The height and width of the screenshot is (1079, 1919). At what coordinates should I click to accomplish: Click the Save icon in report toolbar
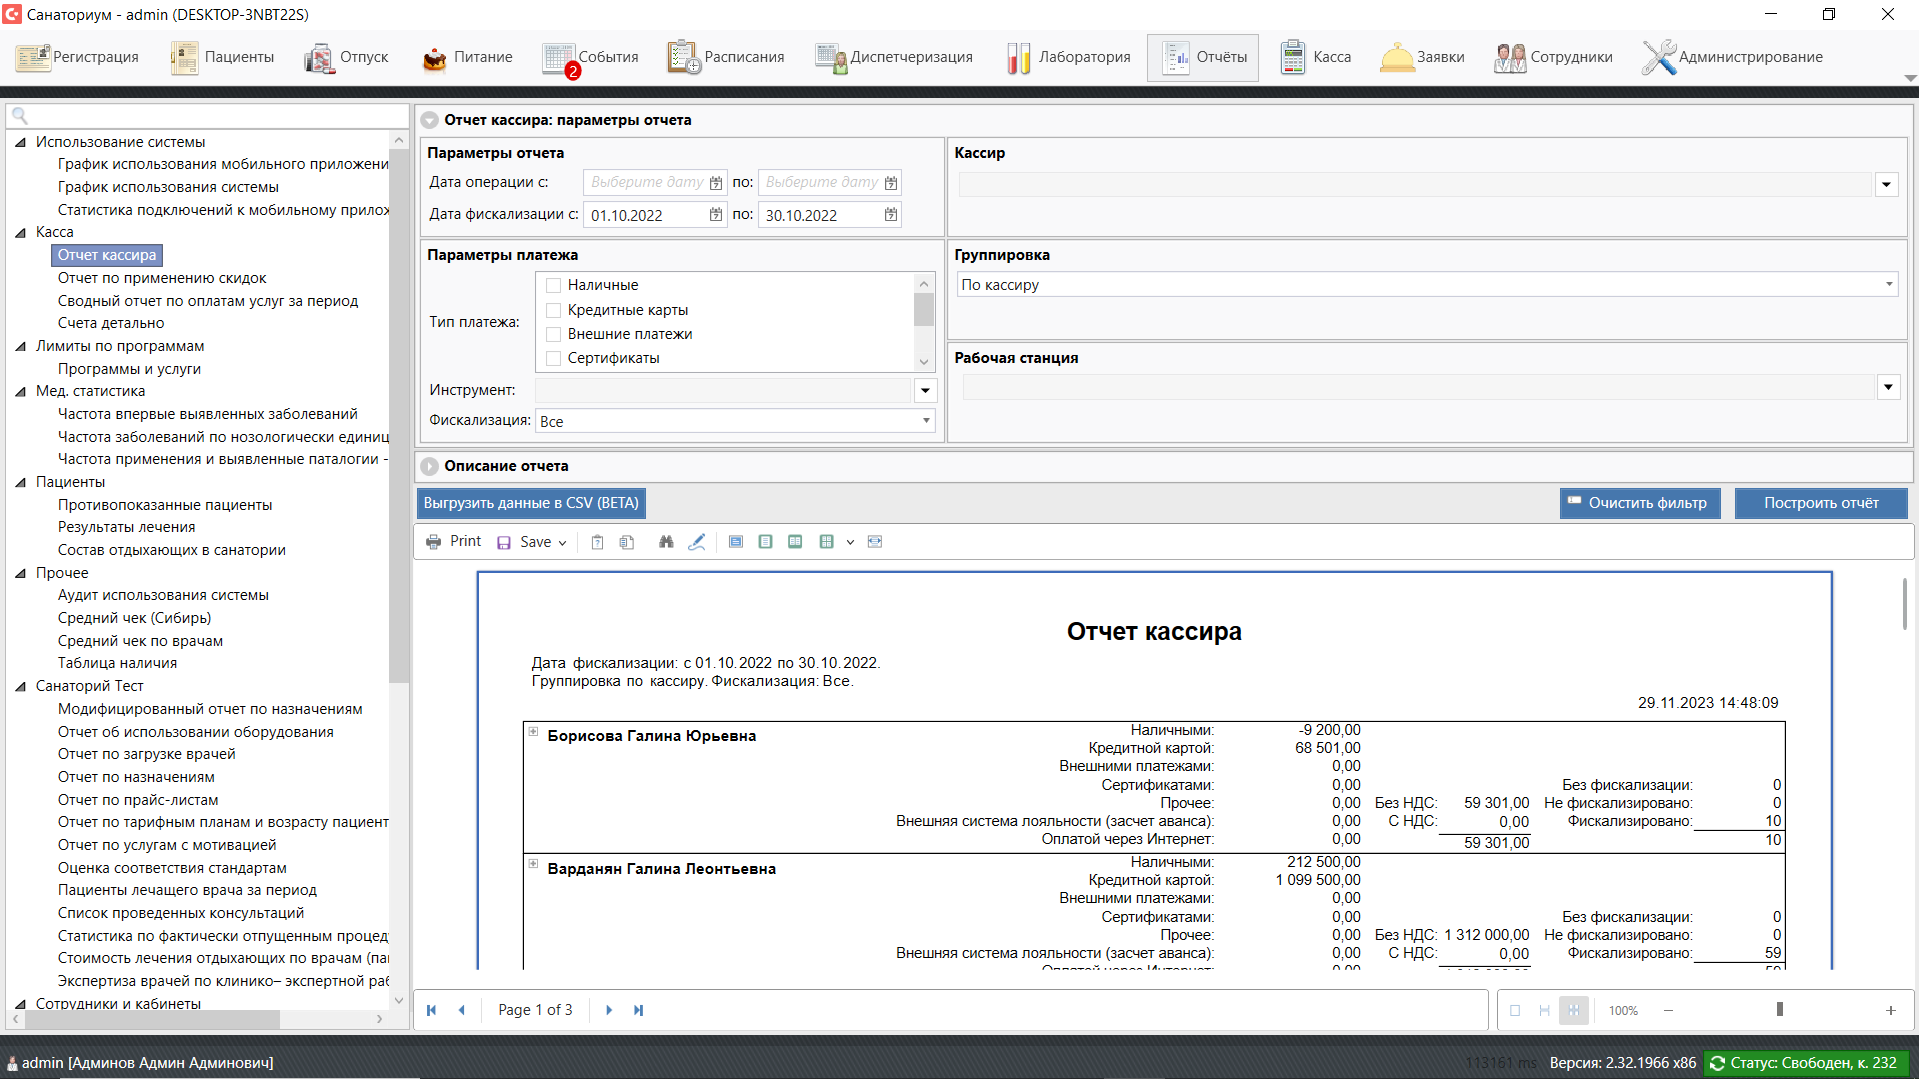click(504, 542)
